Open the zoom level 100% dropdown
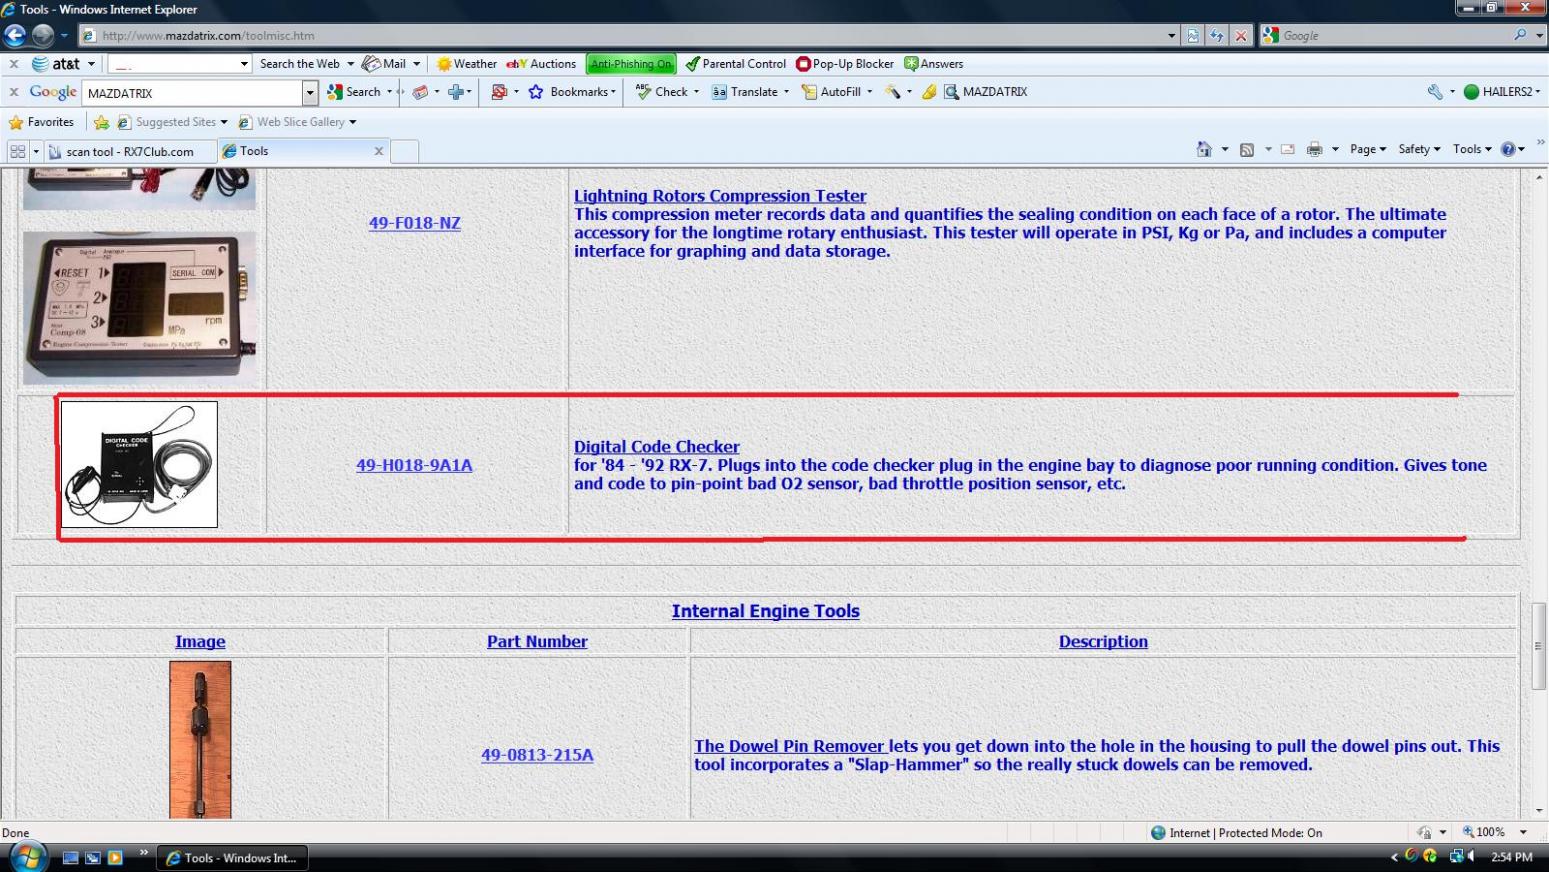 [x=1523, y=832]
